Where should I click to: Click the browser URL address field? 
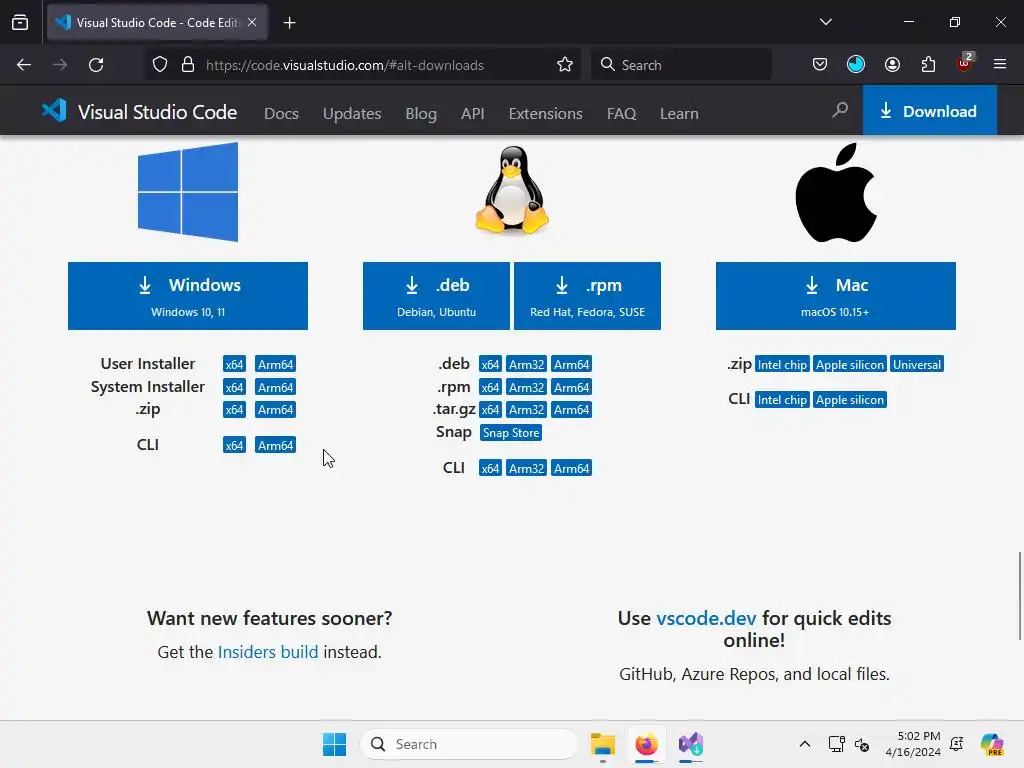coord(363,65)
